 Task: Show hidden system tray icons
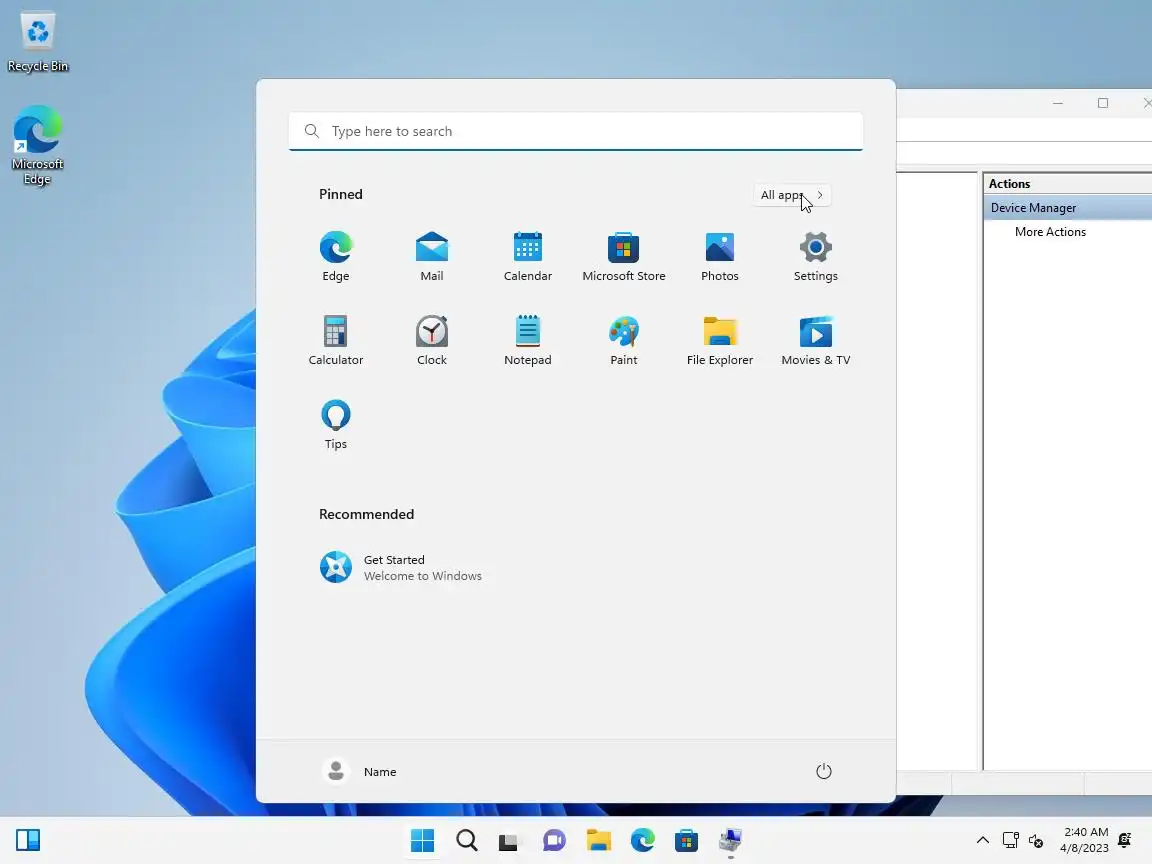pyautogui.click(x=982, y=840)
